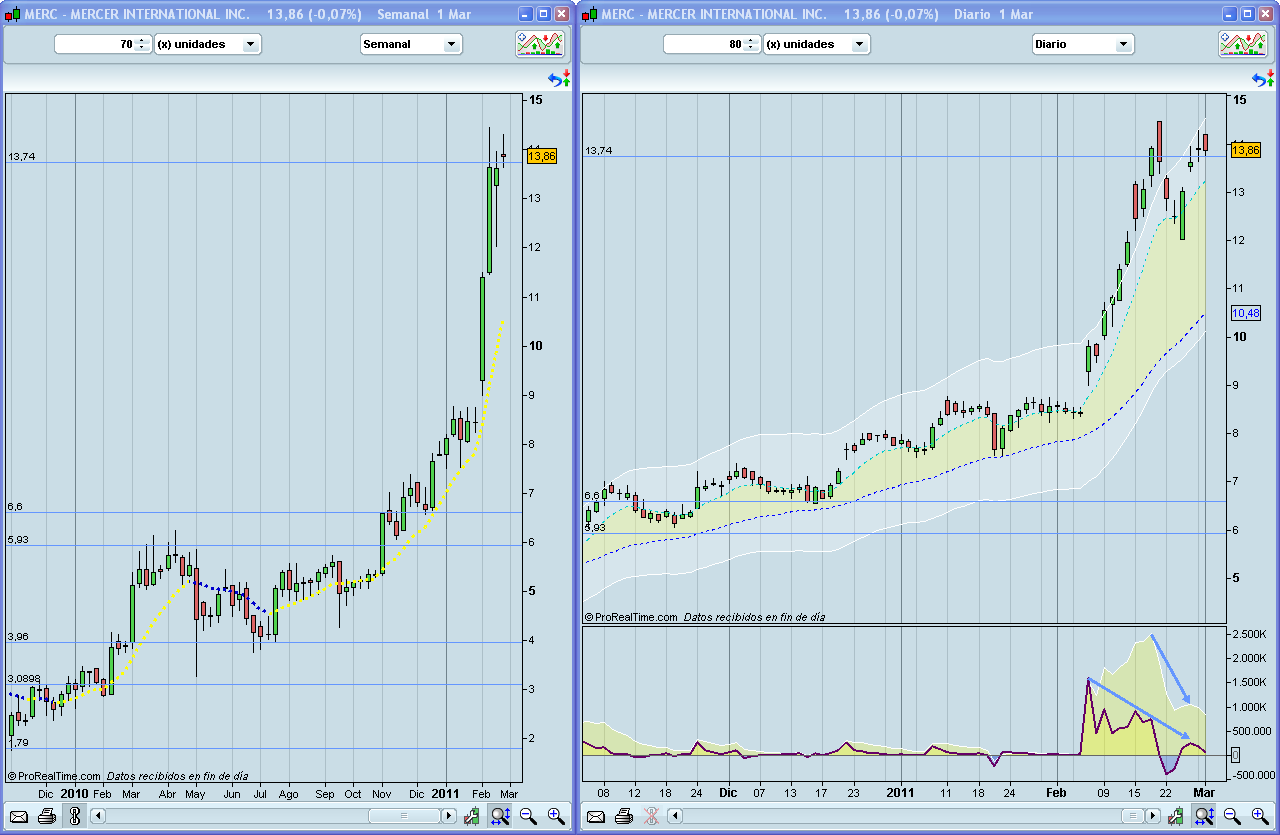Open chart style settings in the daily chart window
1280x835 pixels.
[x=1175, y=817]
